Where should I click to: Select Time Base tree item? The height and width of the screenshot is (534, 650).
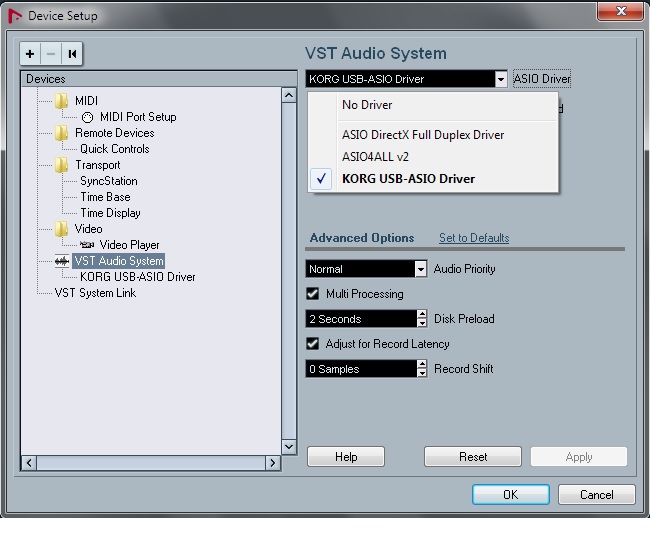[105, 197]
